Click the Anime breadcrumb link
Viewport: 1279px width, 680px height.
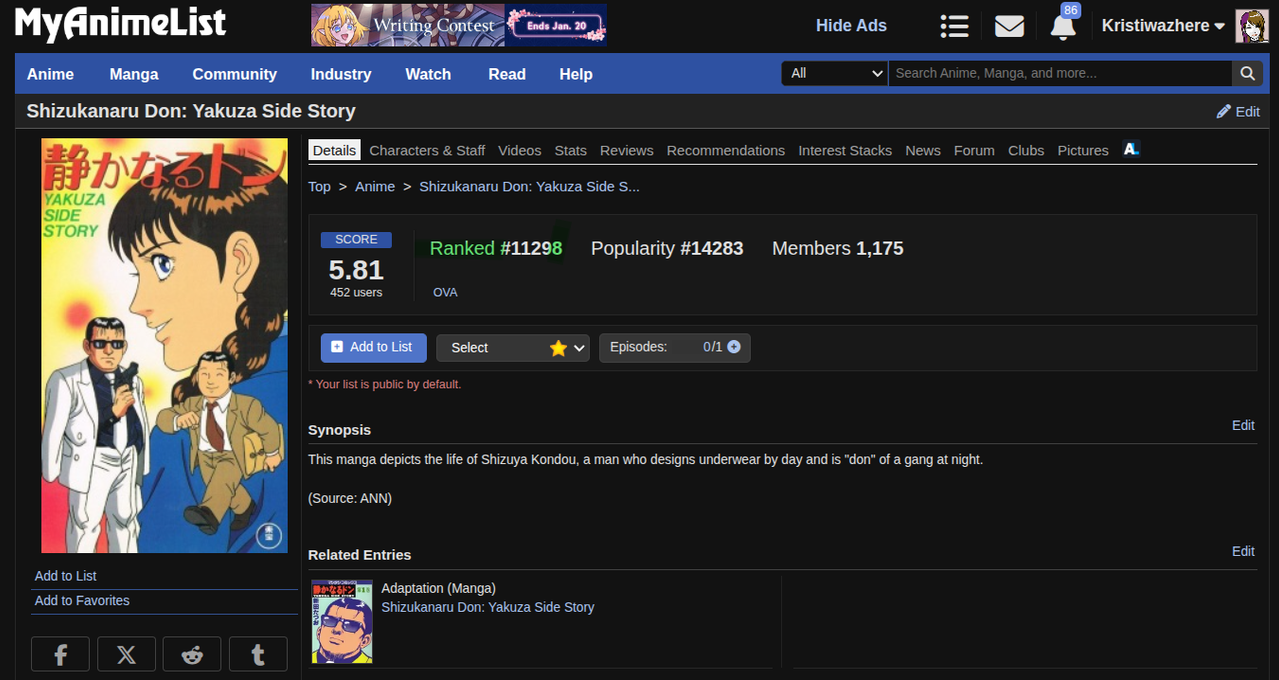[375, 186]
